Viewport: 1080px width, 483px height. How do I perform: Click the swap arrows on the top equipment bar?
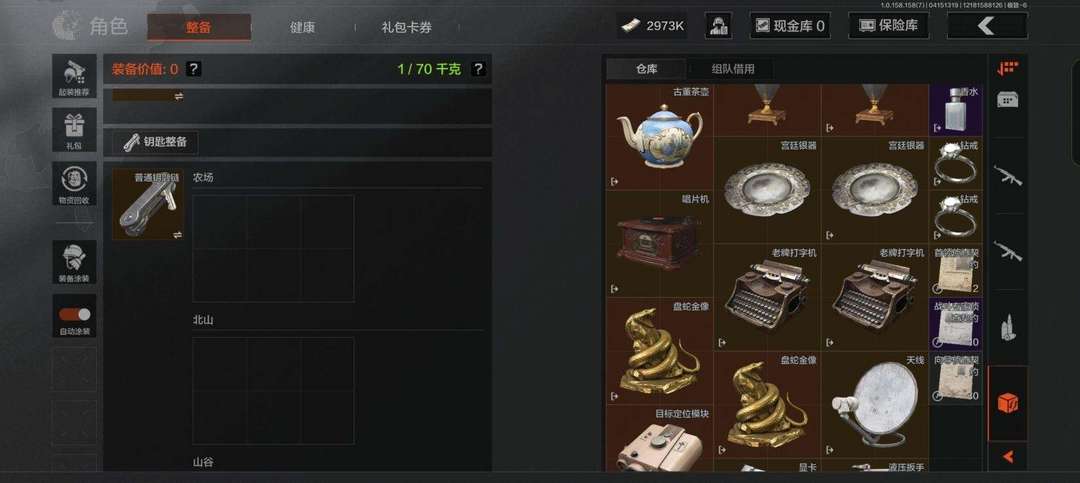tap(178, 96)
